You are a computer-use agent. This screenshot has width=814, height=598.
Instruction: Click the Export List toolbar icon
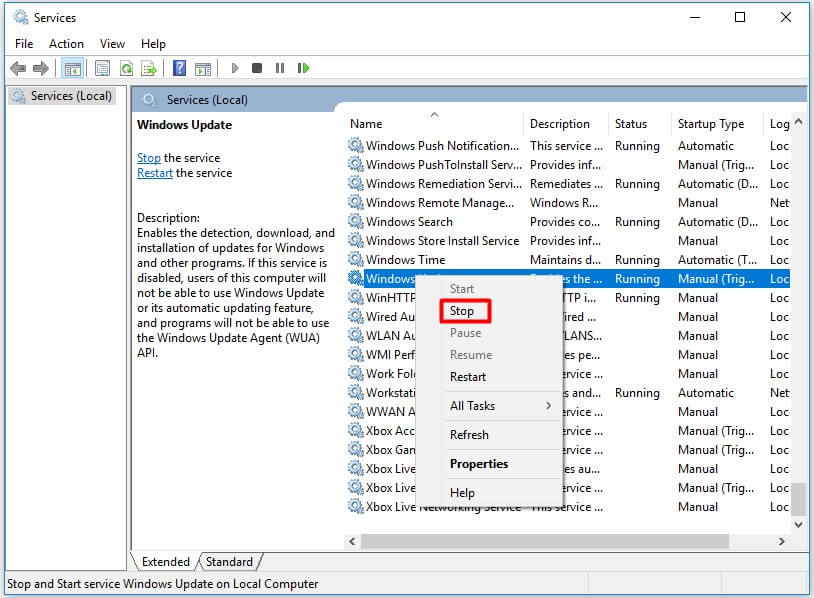149,68
